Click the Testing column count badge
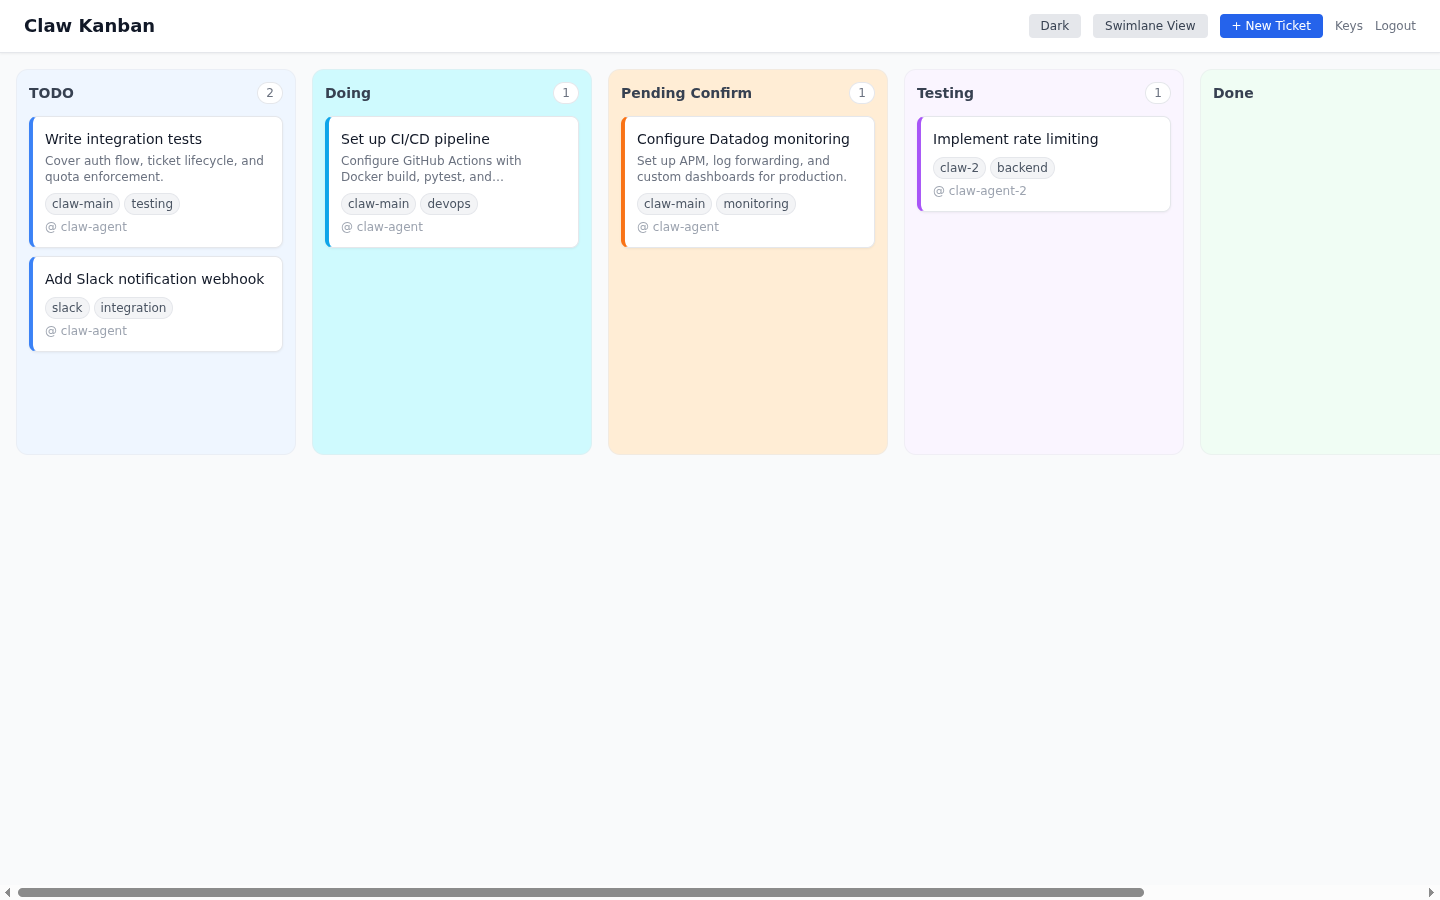This screenshot has width=1440, height=900. (x=1157, y=93)
